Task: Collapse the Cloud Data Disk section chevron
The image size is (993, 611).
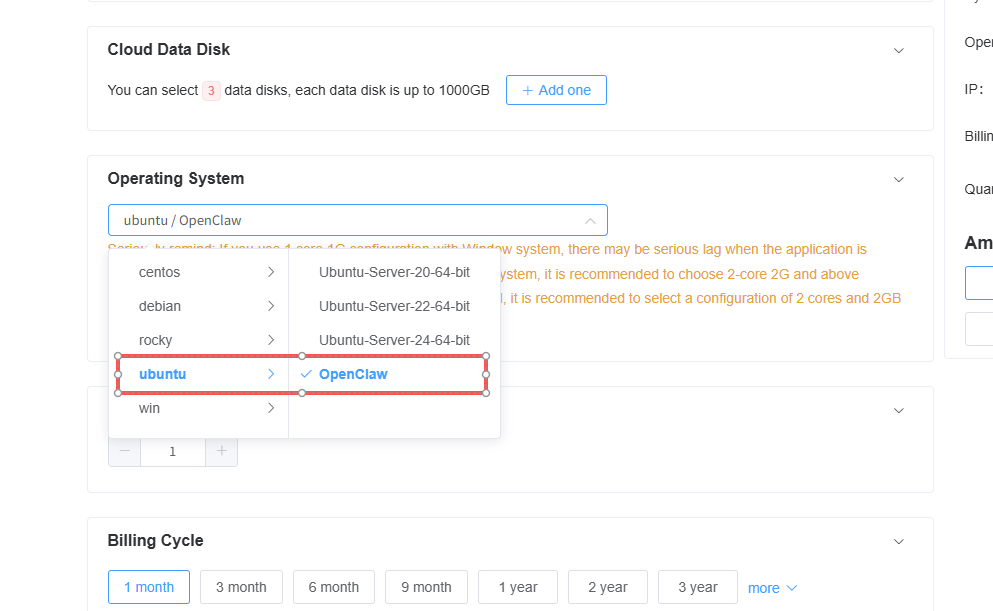Action: pos(898,50)
